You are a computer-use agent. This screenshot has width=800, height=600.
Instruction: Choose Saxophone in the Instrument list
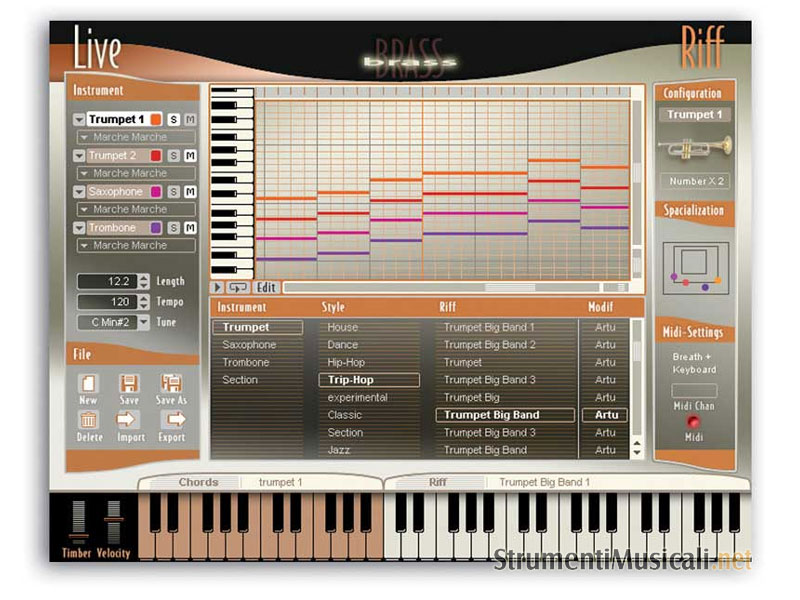249,345
